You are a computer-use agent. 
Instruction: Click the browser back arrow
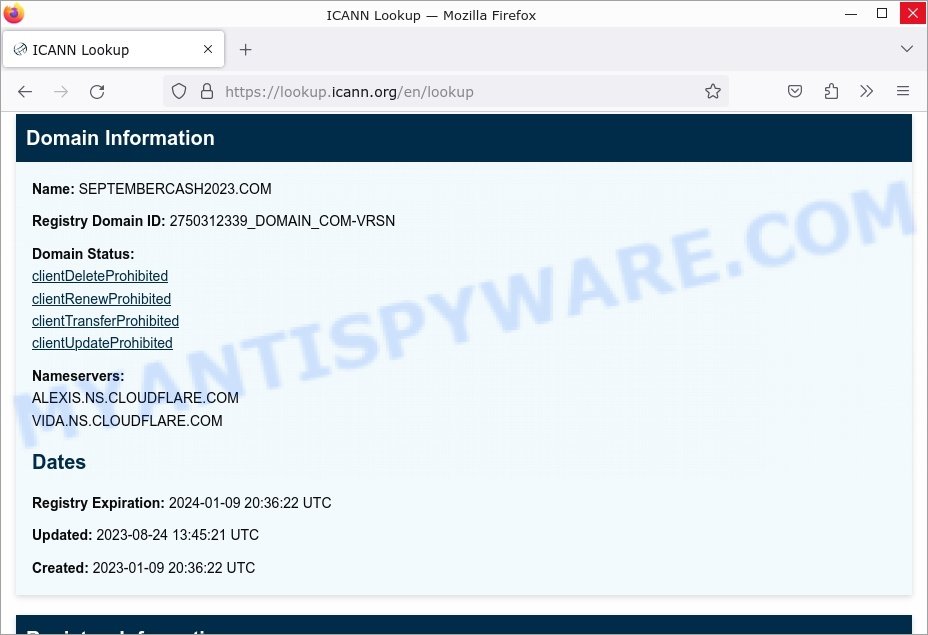tap(25, 92)
